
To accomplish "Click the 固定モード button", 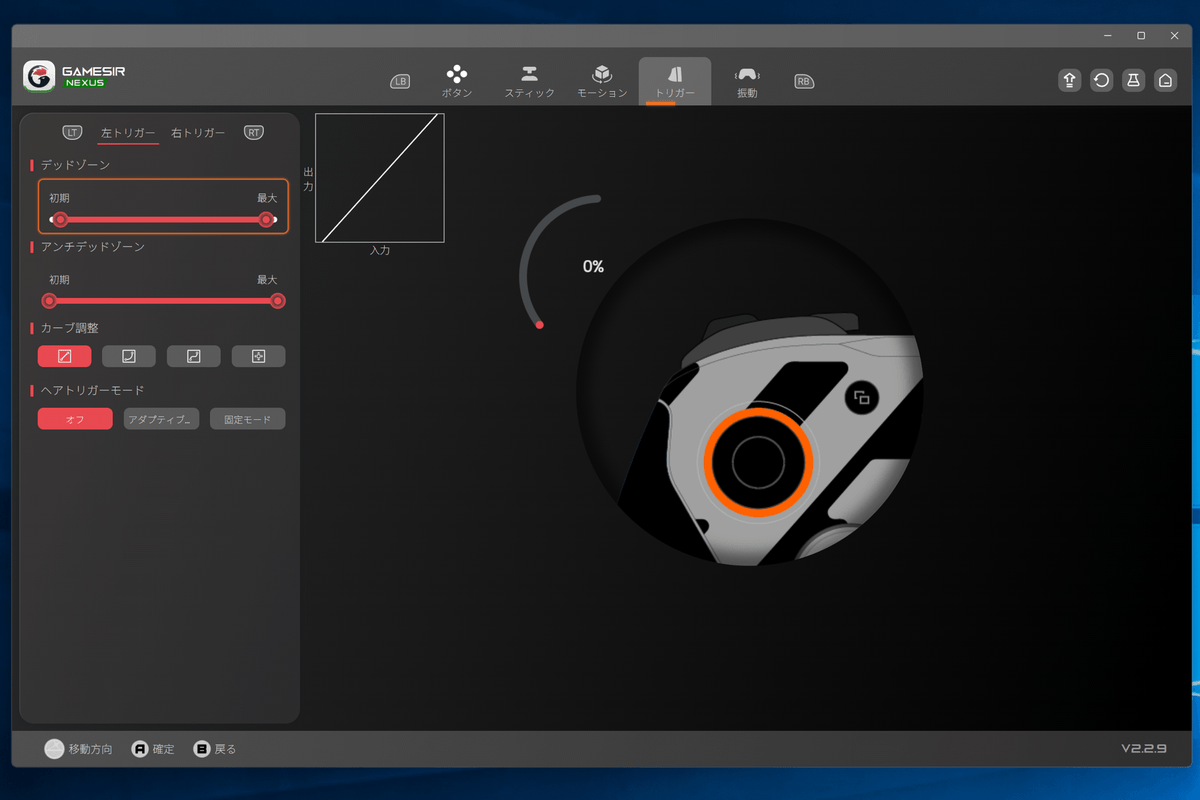I will (247, 419).
